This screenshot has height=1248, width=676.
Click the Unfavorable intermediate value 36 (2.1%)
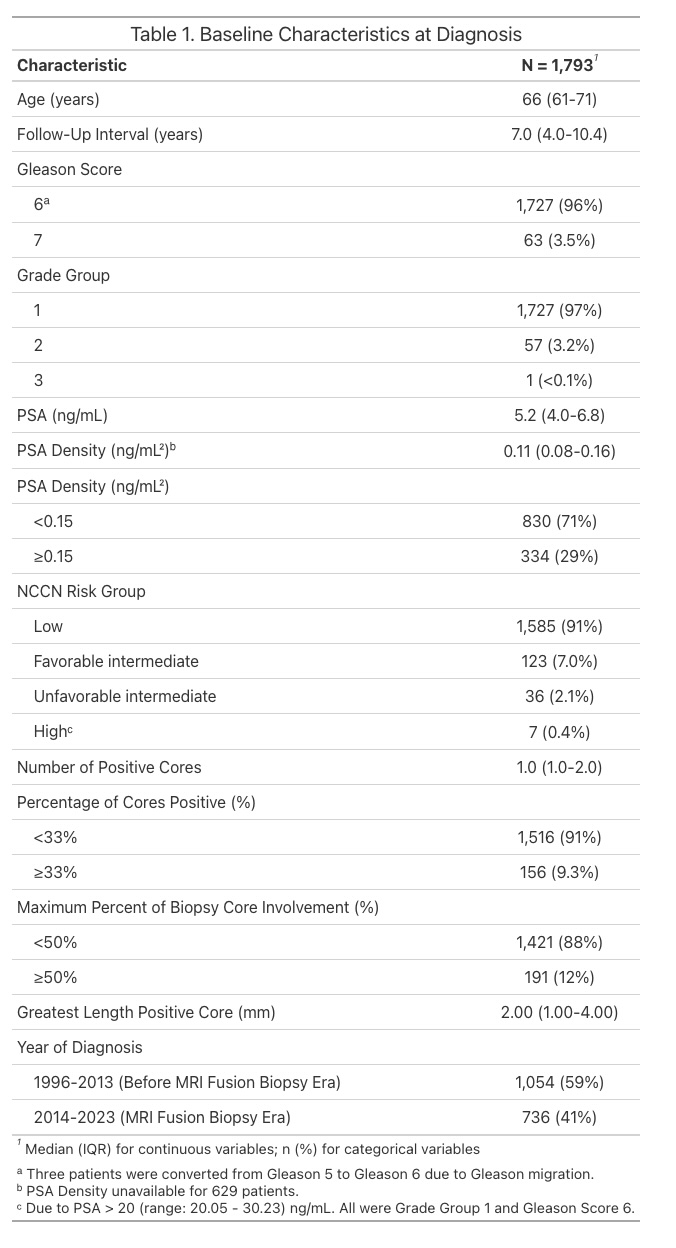pyautogui.click(x=559, y=696)
